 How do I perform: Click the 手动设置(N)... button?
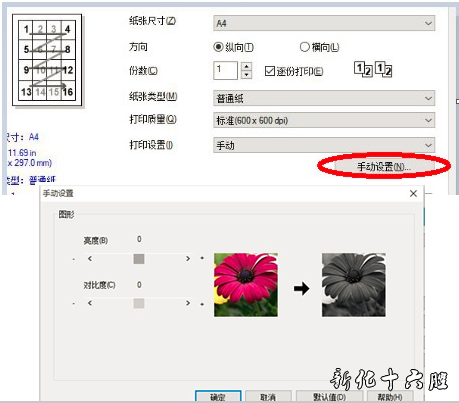[x=384, y=166]
